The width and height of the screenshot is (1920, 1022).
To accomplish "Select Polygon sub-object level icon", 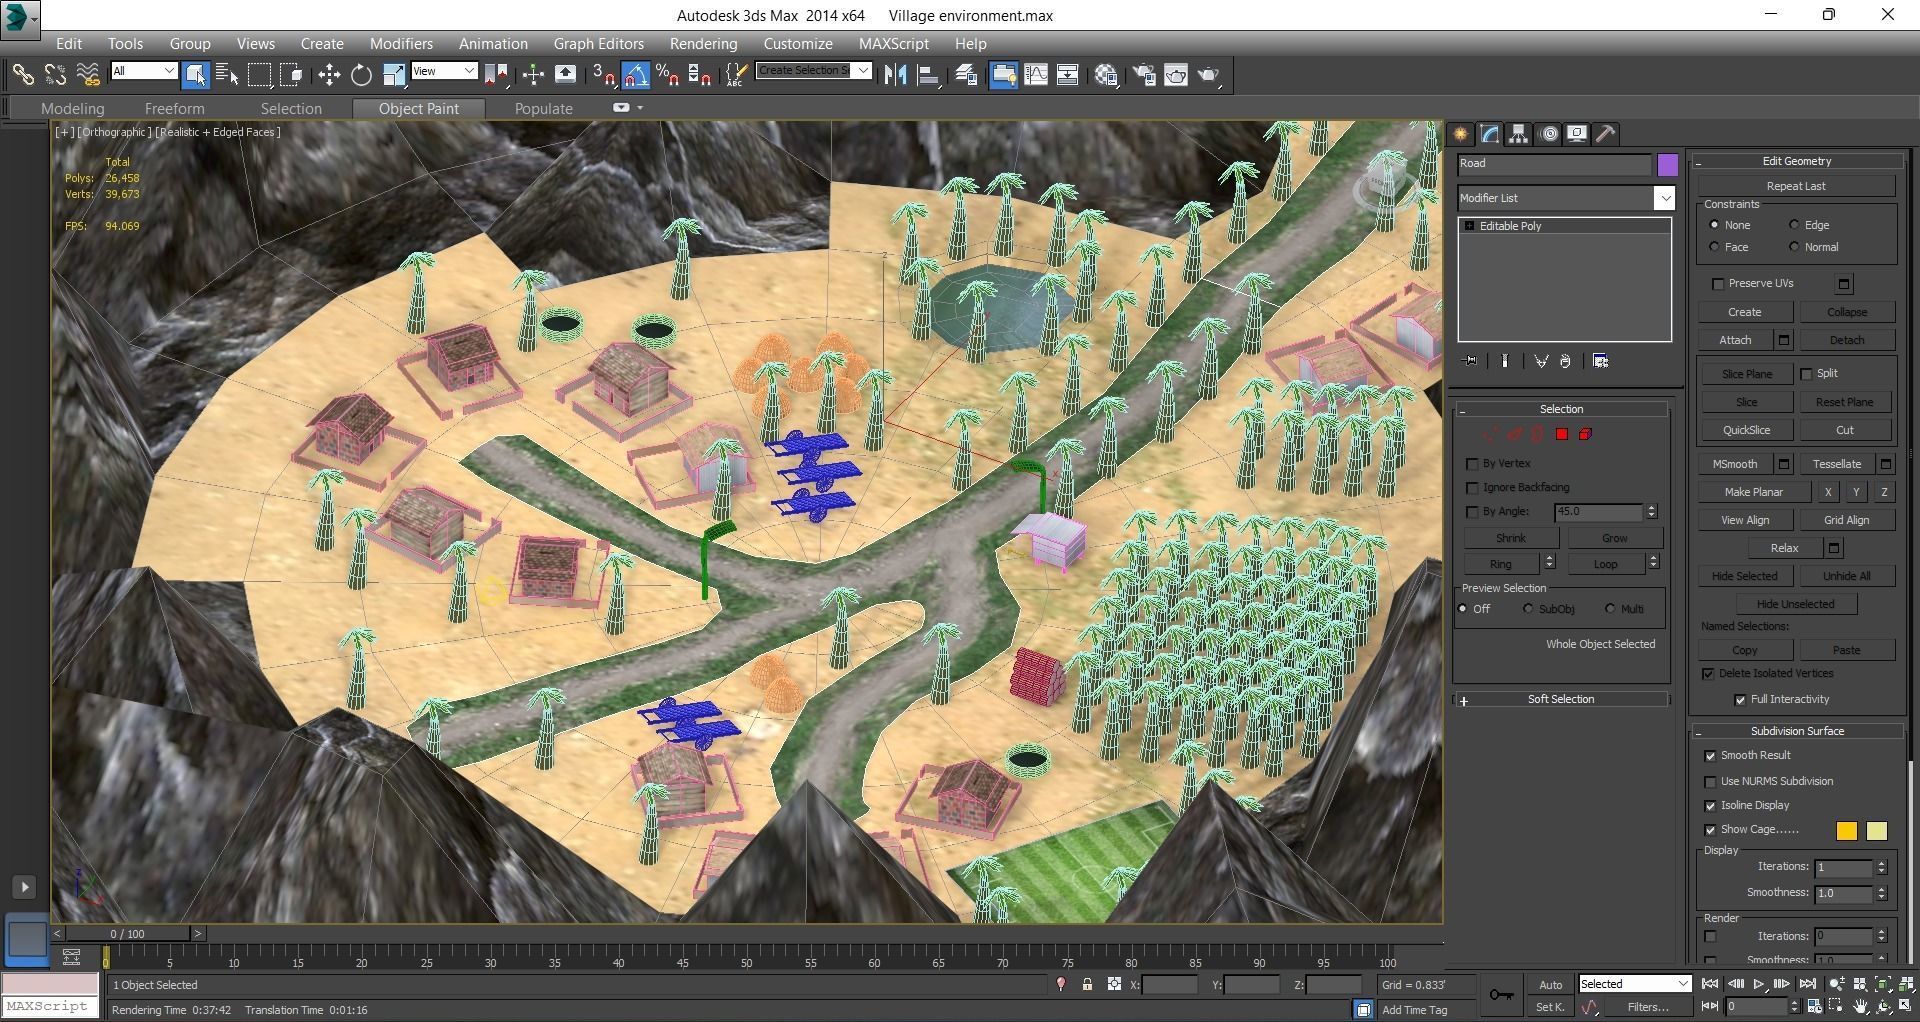I will coord(1561,434).
